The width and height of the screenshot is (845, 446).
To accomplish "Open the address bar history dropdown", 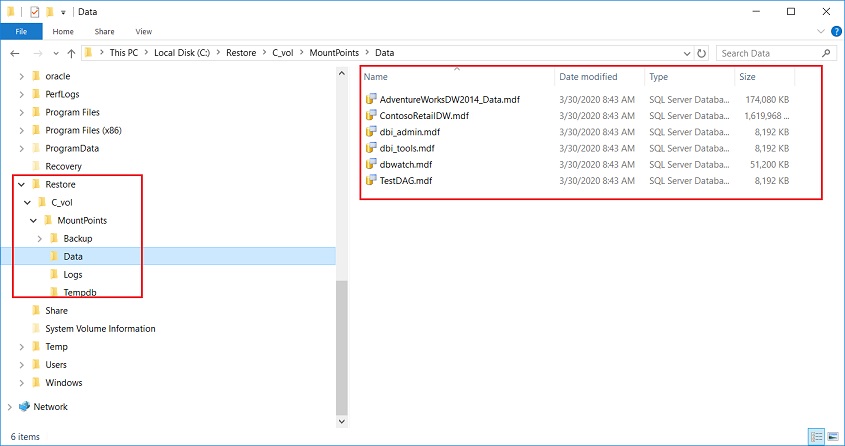I will pyautogui.click(x=687, y=53).
